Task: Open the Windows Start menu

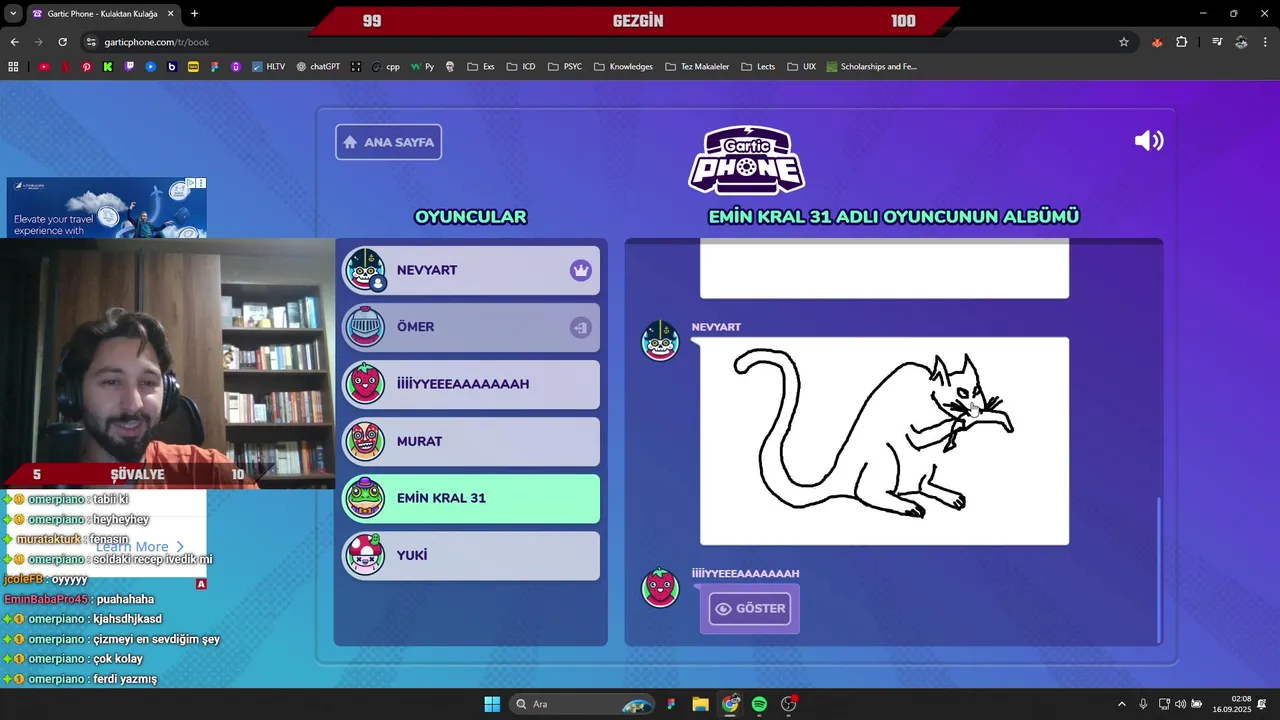Action: [492, 704]
